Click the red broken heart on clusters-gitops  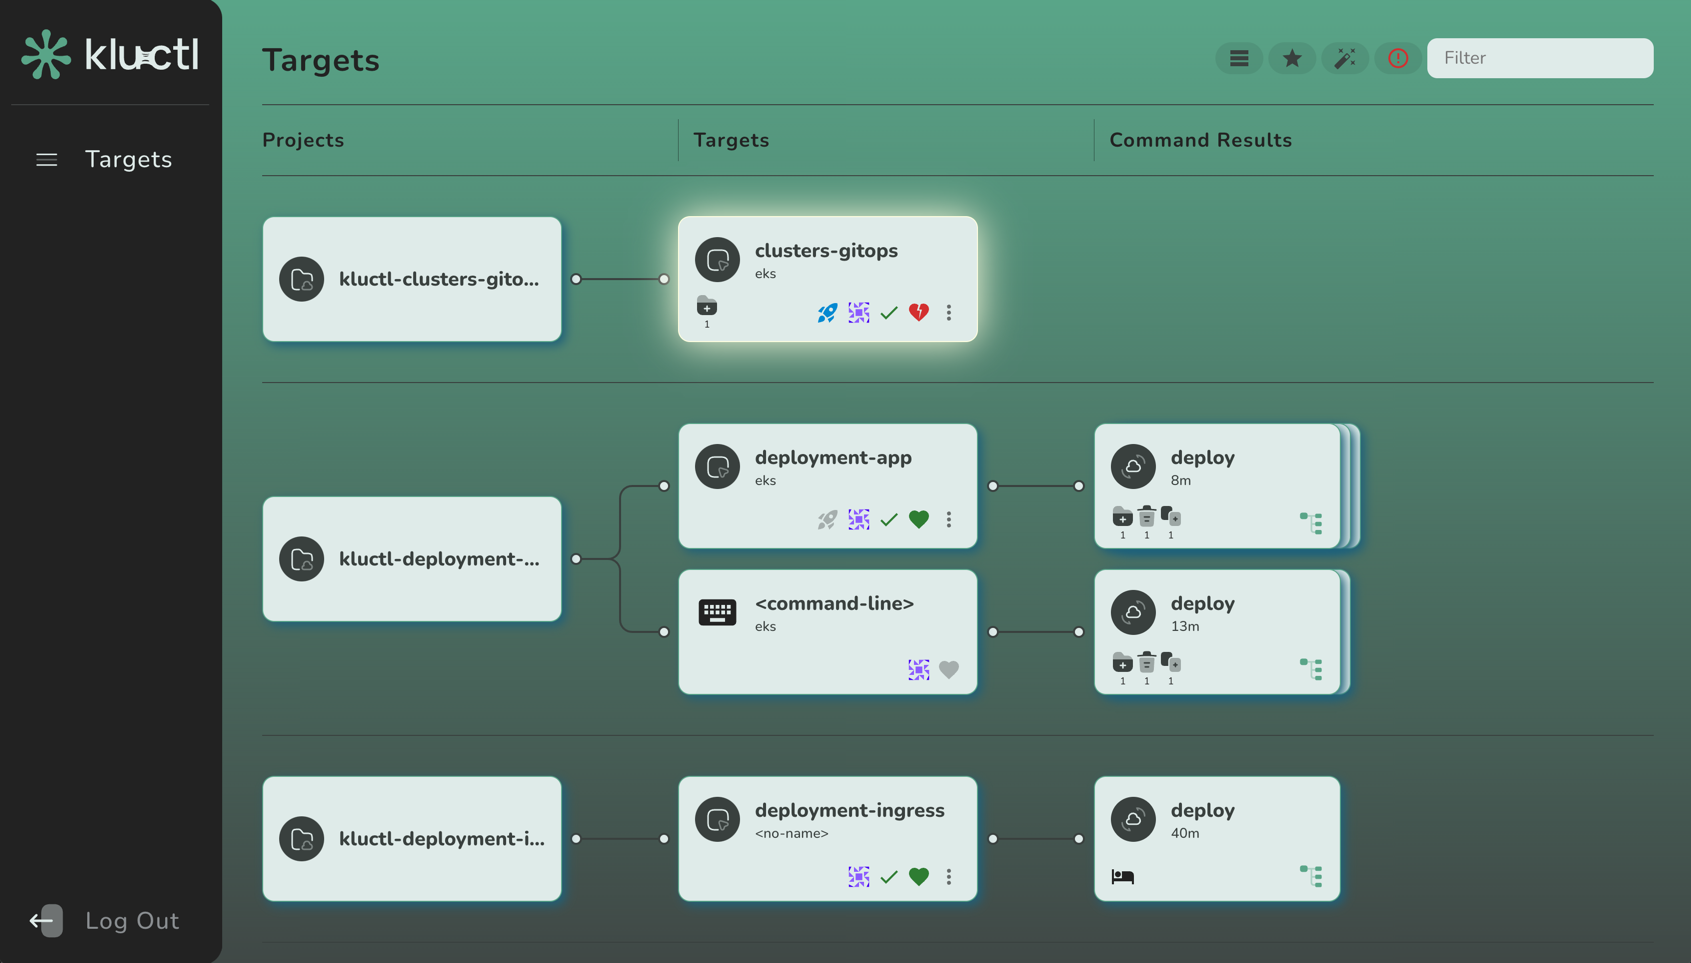[x=919, y=313]
